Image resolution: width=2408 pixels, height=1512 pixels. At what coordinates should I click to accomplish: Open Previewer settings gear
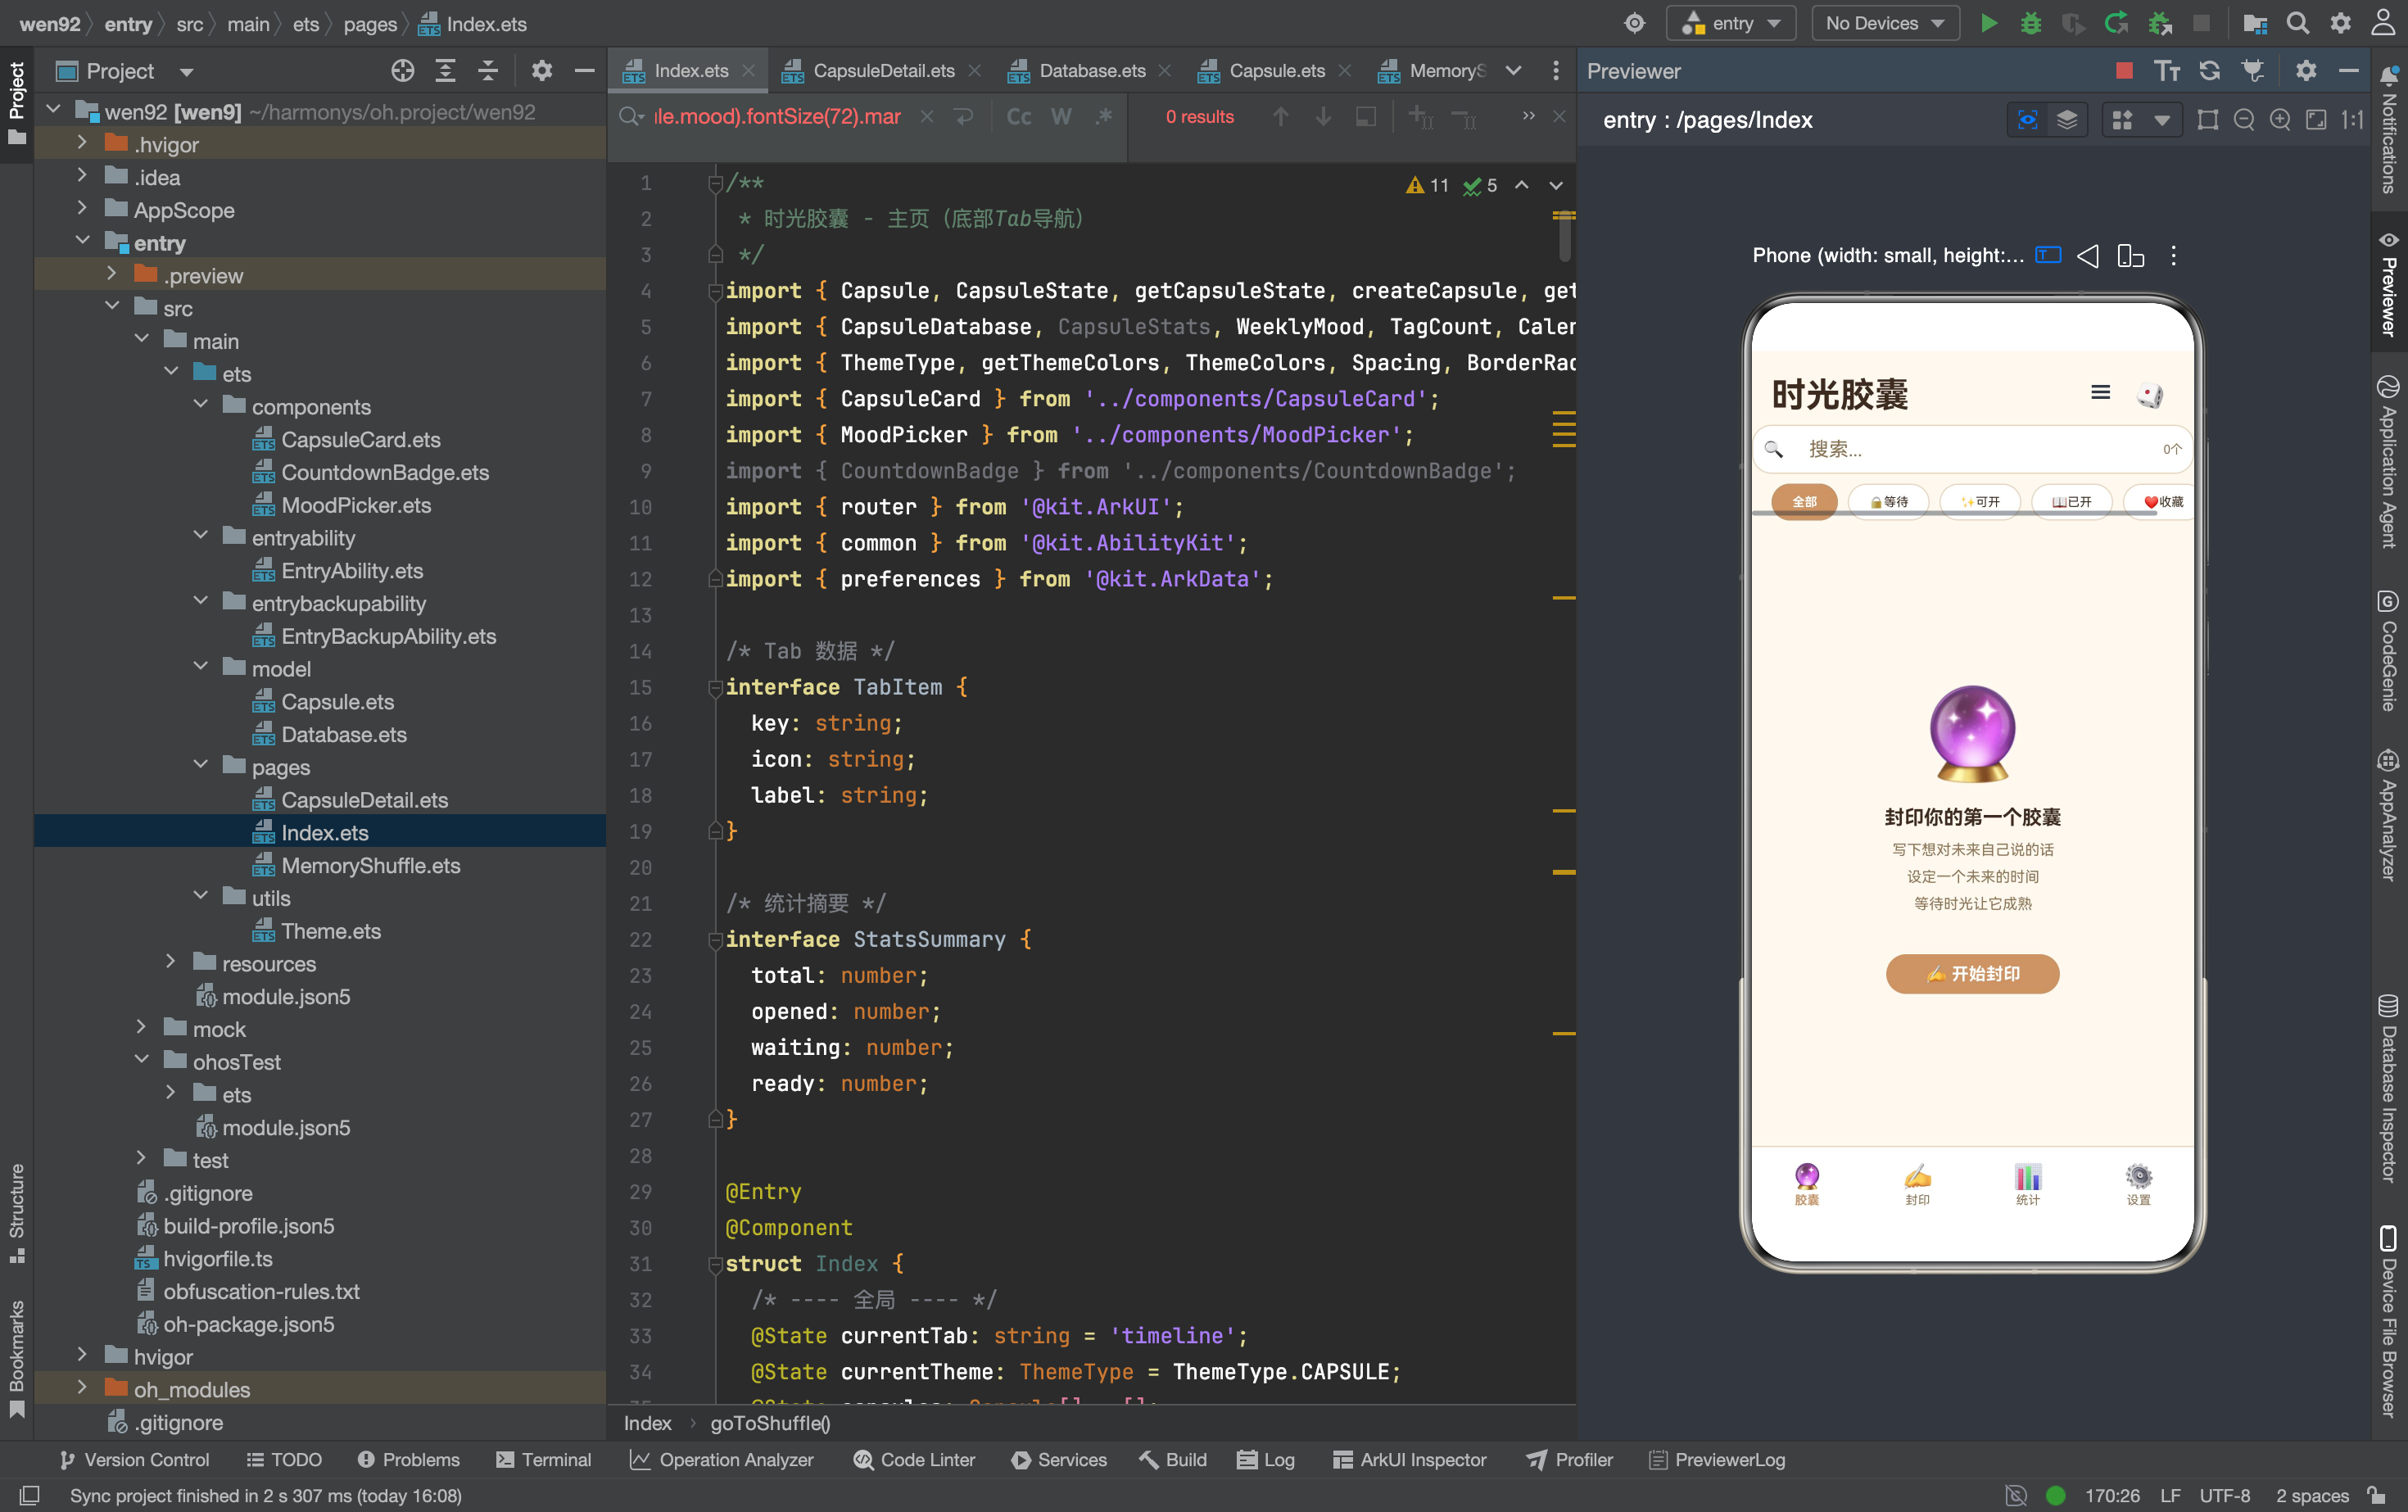[2306, 70]
